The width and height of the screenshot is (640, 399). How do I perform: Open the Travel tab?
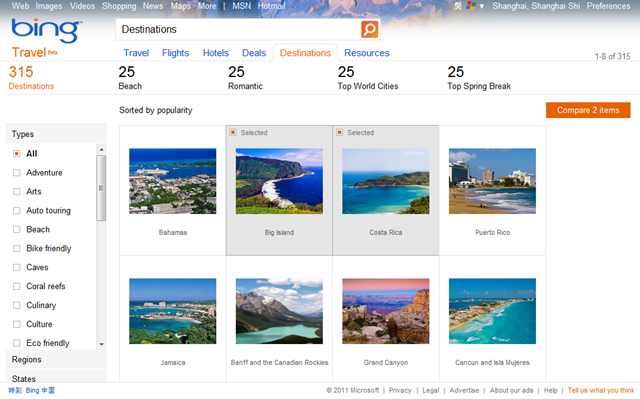point(136,53)
